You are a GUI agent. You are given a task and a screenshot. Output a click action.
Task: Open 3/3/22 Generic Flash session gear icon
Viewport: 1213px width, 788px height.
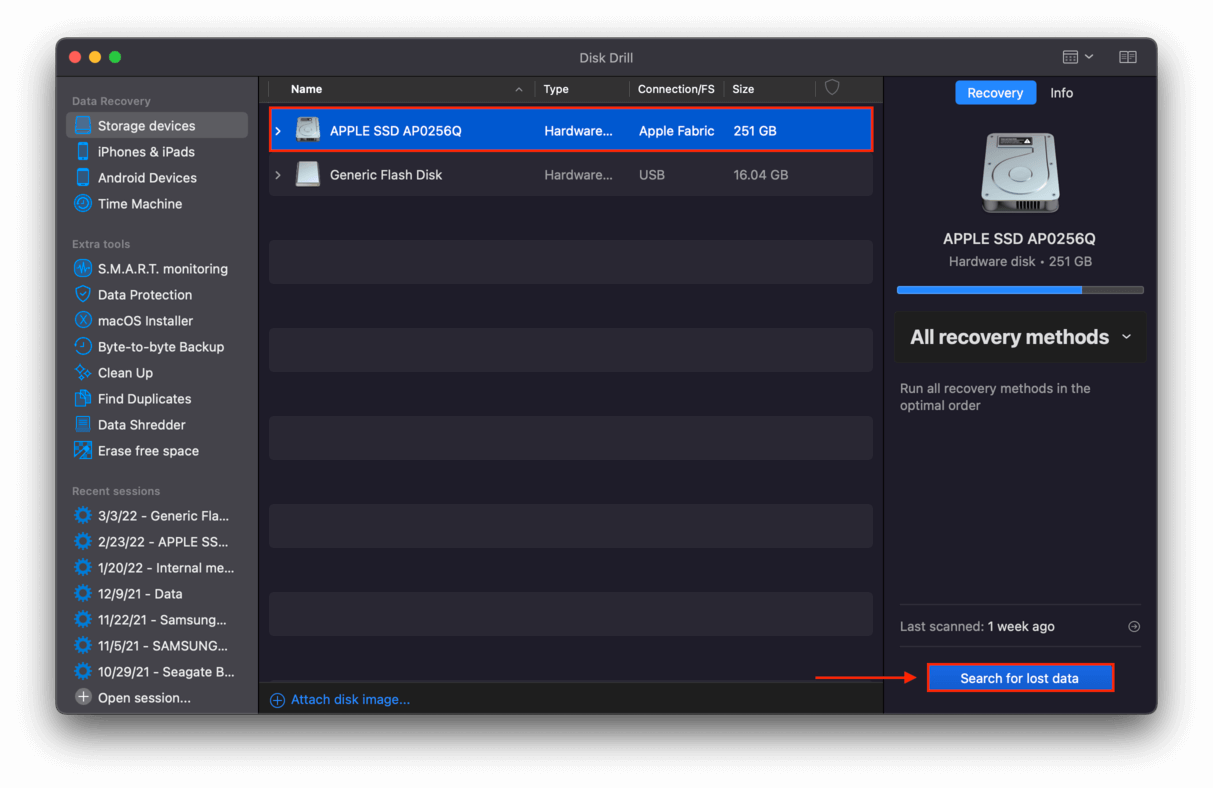pyautogui.click(x=83, y=516)
